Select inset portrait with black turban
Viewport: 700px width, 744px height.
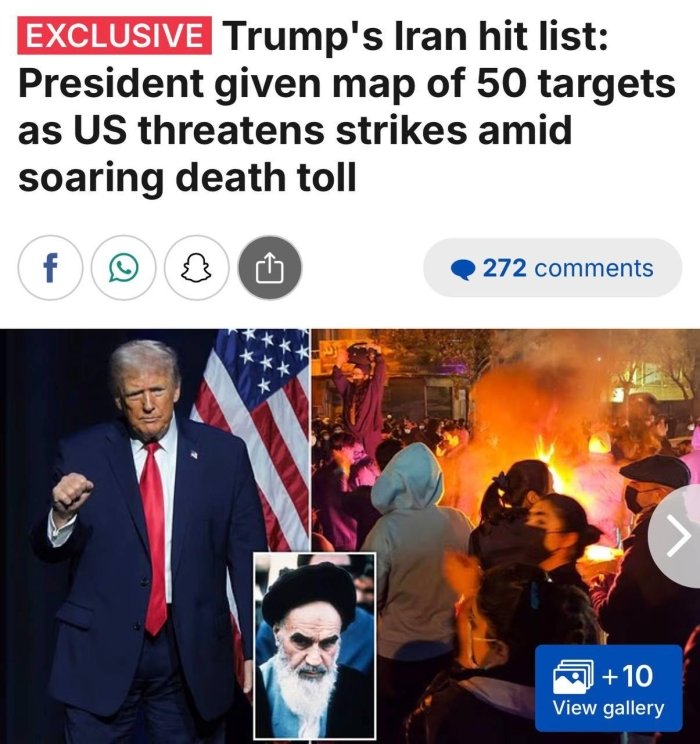click(315, 646)
